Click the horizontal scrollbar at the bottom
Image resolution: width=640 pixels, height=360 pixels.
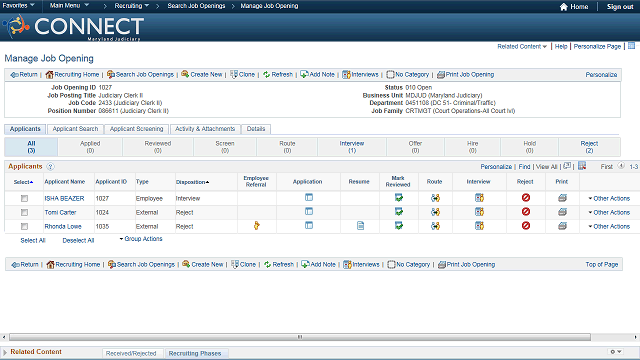[x=300, y=337]
